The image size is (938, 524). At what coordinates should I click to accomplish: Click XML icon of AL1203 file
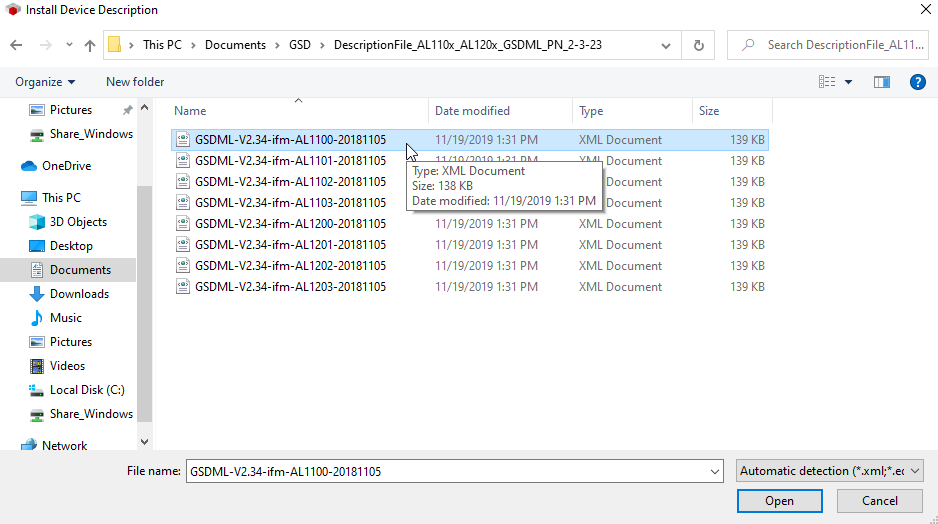pos(183,287)
